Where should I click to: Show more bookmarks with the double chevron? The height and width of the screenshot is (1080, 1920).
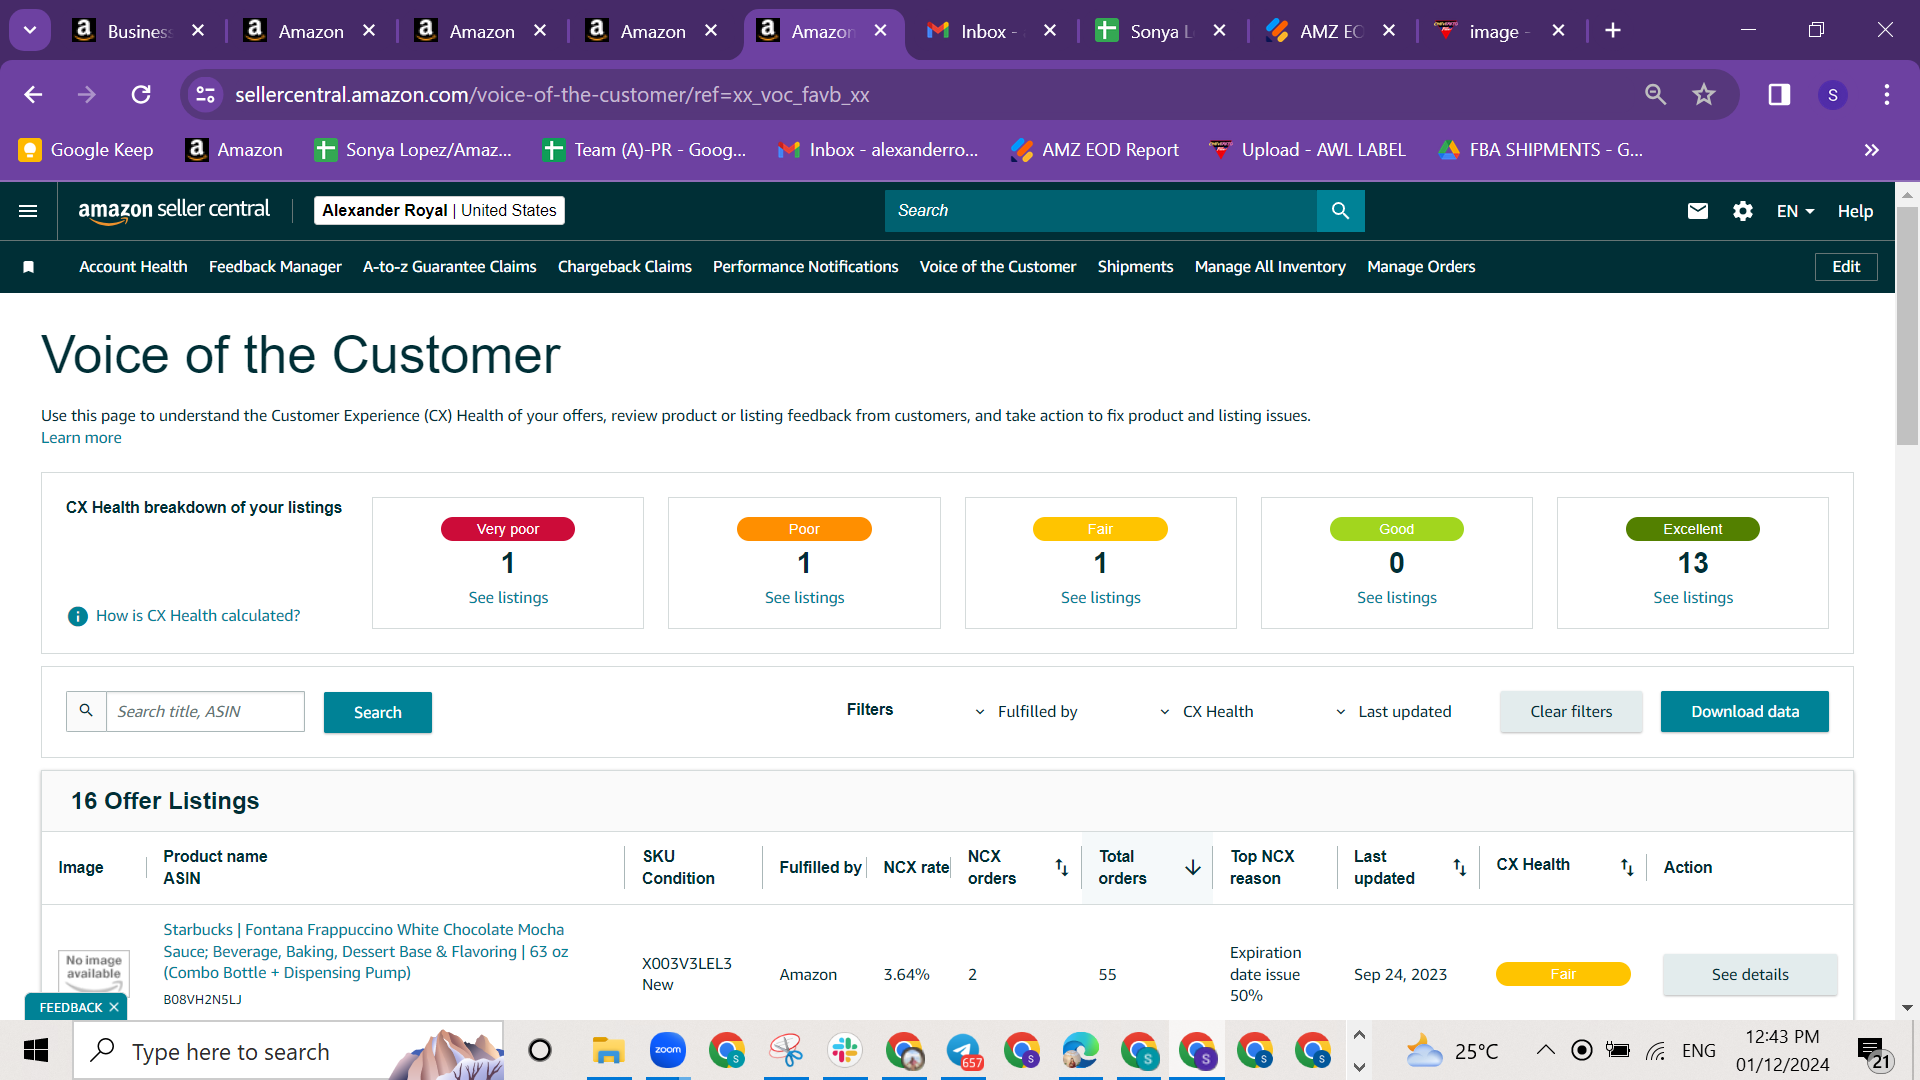pyautogui.click(x=1872, y=150)
